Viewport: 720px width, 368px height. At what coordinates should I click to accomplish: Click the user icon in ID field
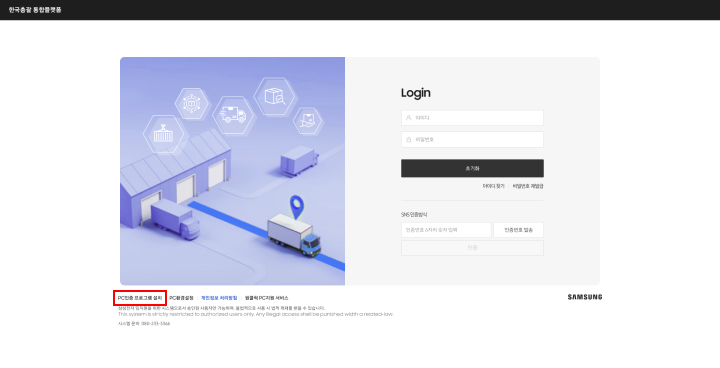click(408, 118)
